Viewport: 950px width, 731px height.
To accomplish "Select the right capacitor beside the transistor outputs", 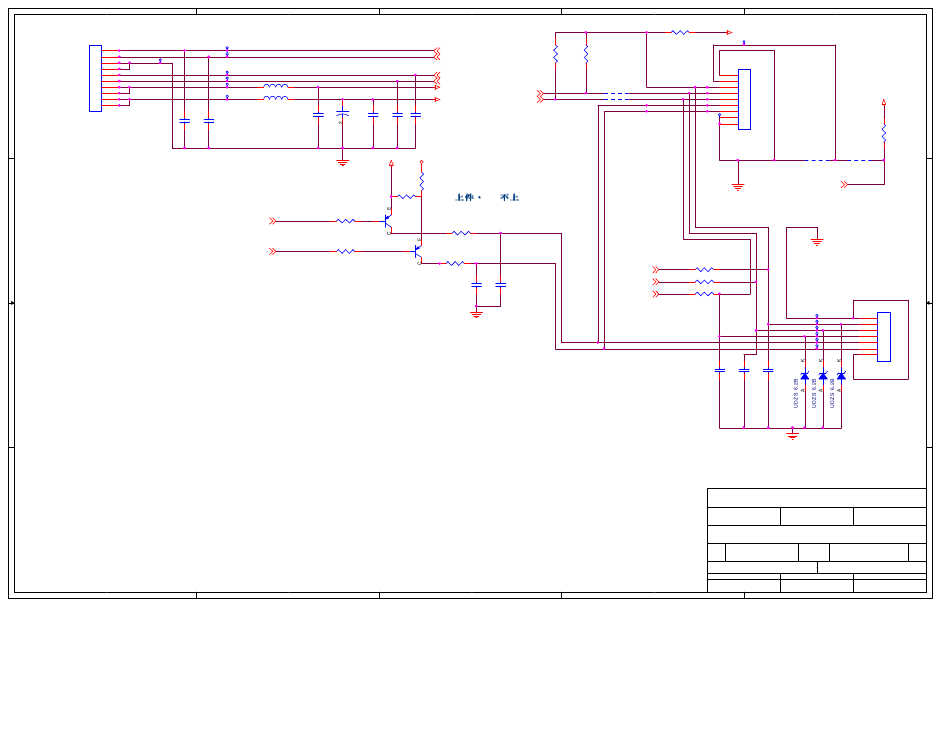I will (500, 285).
